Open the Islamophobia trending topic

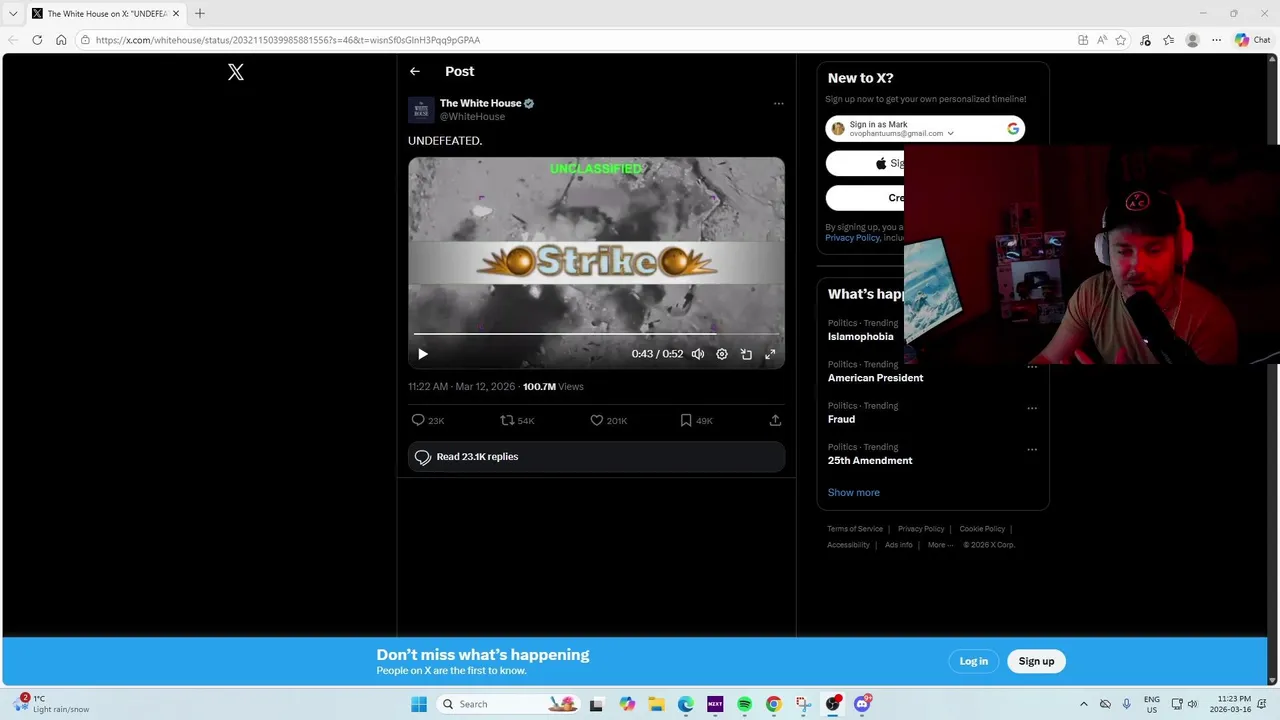pos(861,337)
